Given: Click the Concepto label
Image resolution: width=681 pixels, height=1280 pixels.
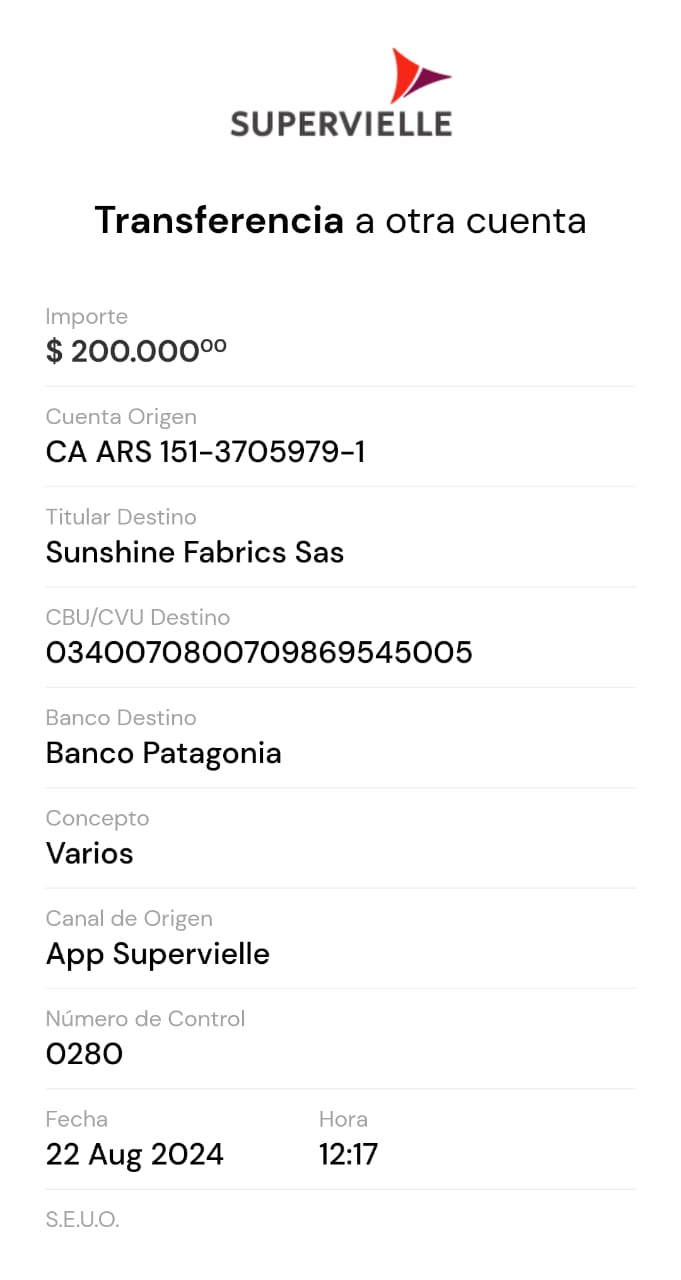Looking at the screenshot, I should [x=97, y=818].
